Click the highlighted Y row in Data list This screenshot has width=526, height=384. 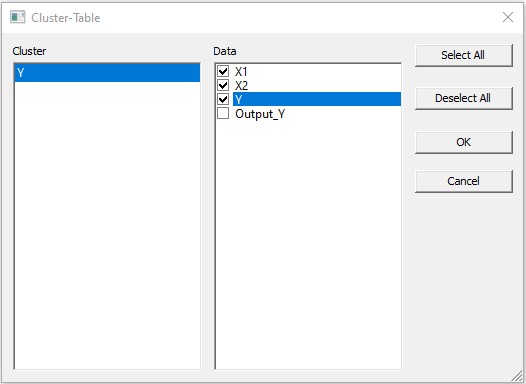317,99
